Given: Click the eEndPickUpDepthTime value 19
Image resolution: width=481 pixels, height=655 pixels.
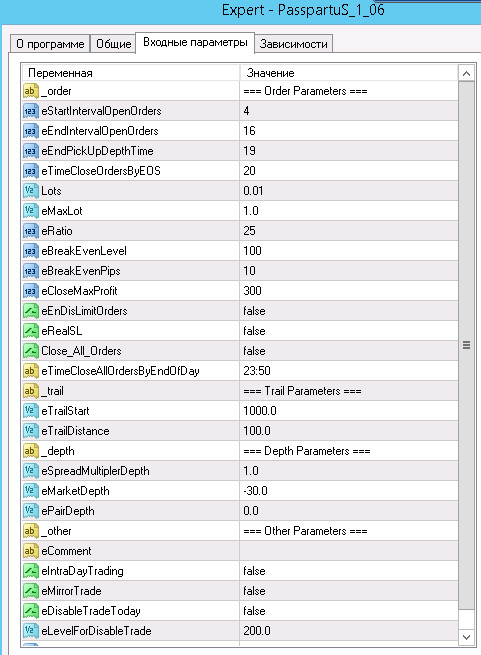Looking at the screenshot, I should (249, 151).
